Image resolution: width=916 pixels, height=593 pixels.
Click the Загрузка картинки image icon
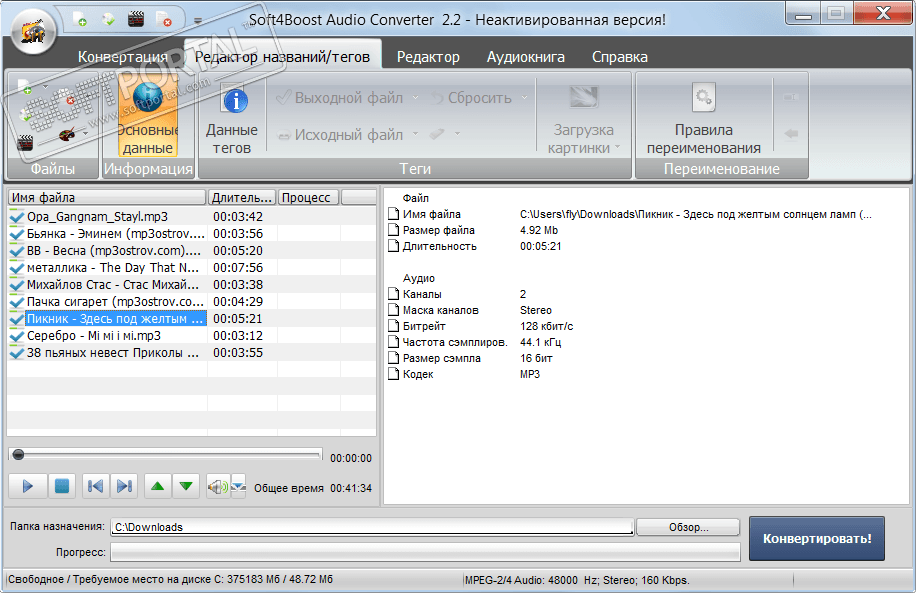[584, 98]
